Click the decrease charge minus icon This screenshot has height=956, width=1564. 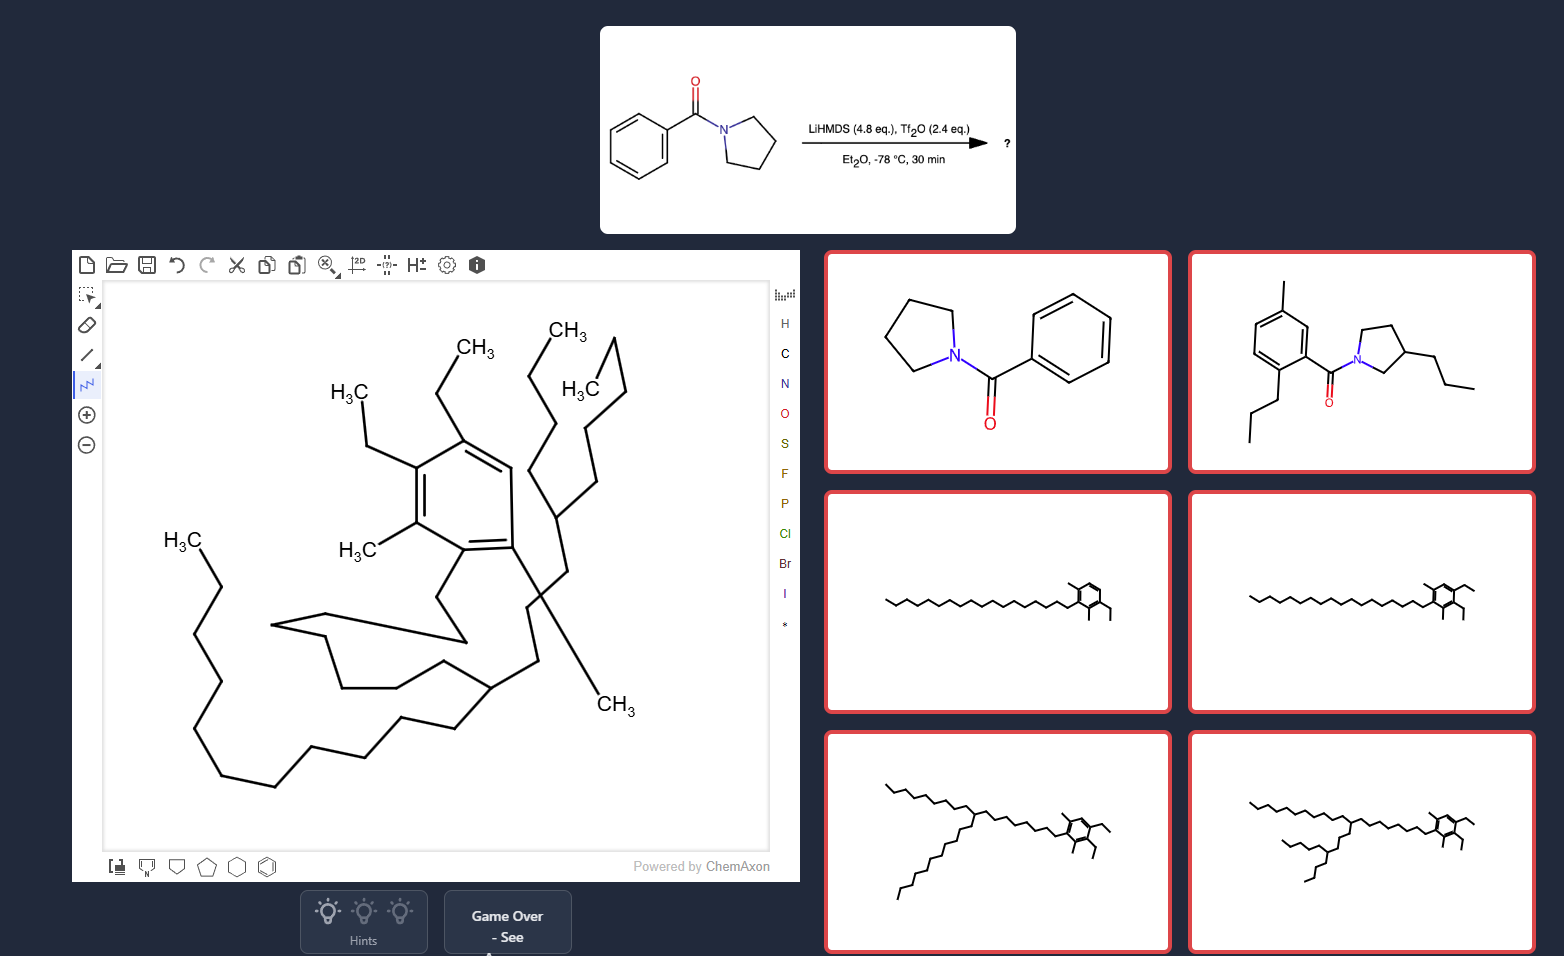(x=87, y=445)
